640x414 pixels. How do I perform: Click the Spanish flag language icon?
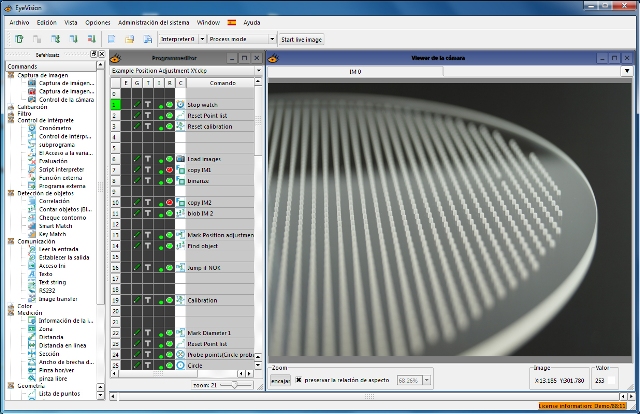tap(231, 22)
